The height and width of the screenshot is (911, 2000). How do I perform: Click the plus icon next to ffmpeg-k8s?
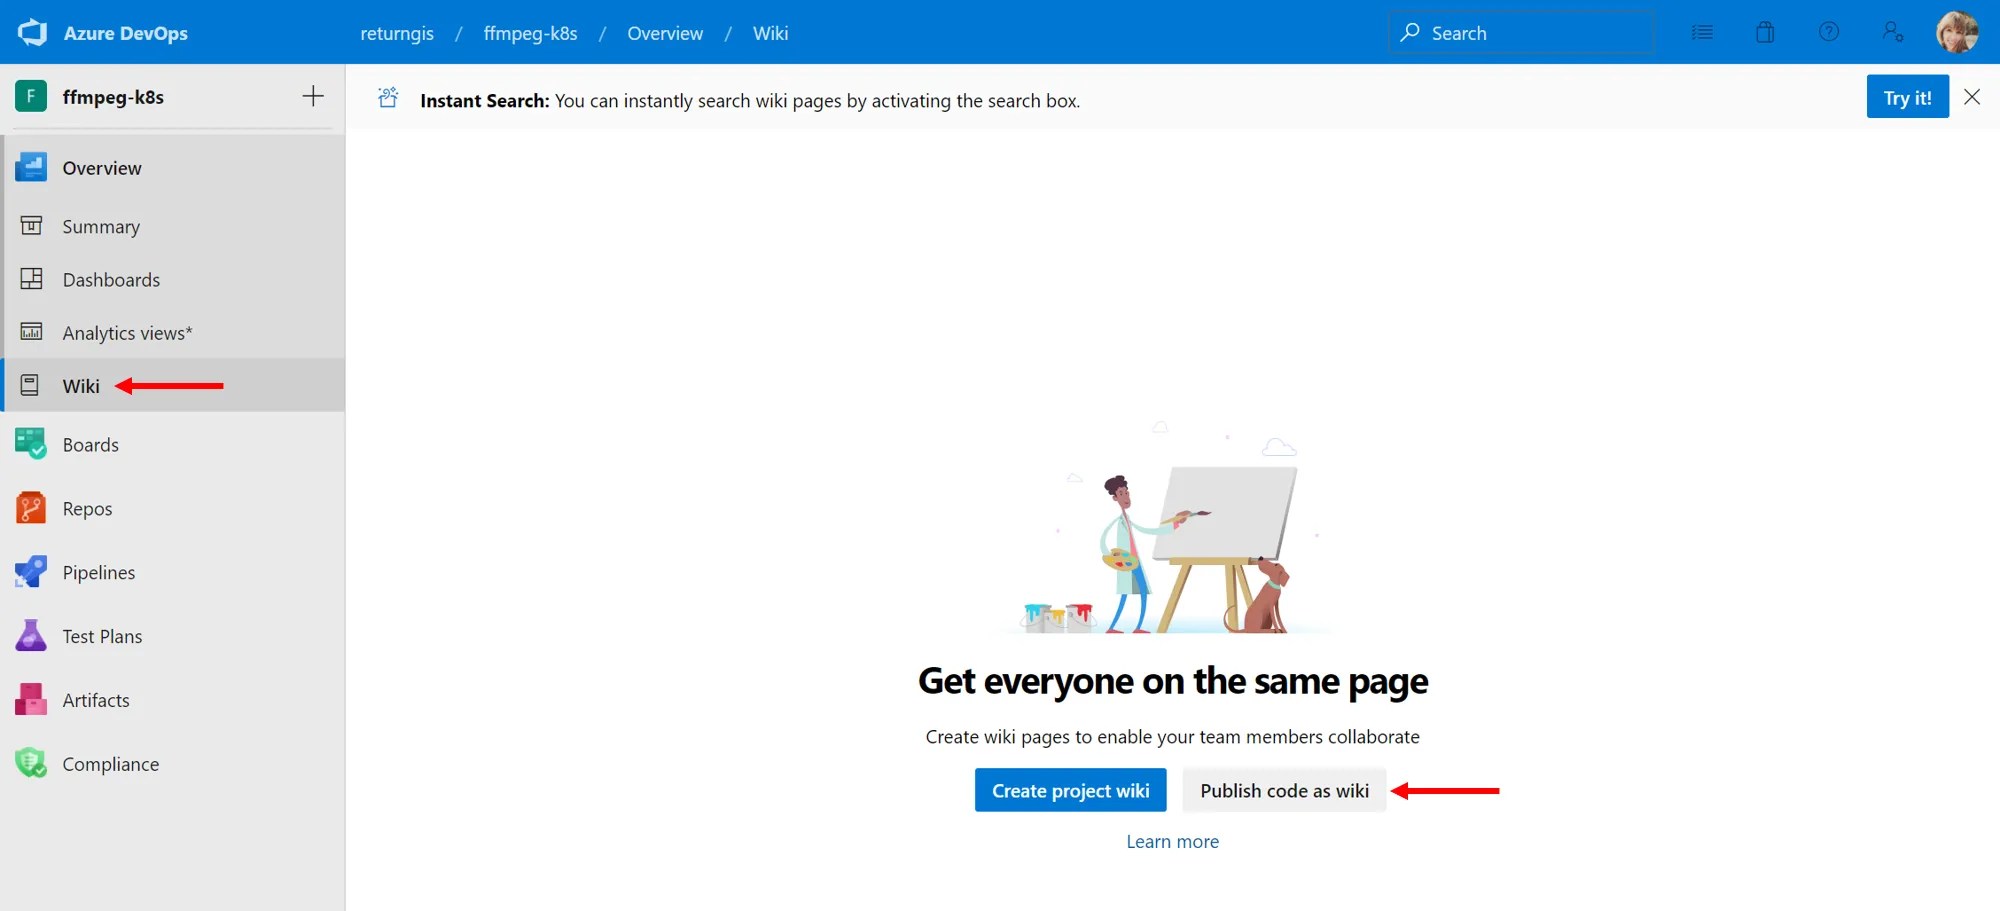[313, 96]
